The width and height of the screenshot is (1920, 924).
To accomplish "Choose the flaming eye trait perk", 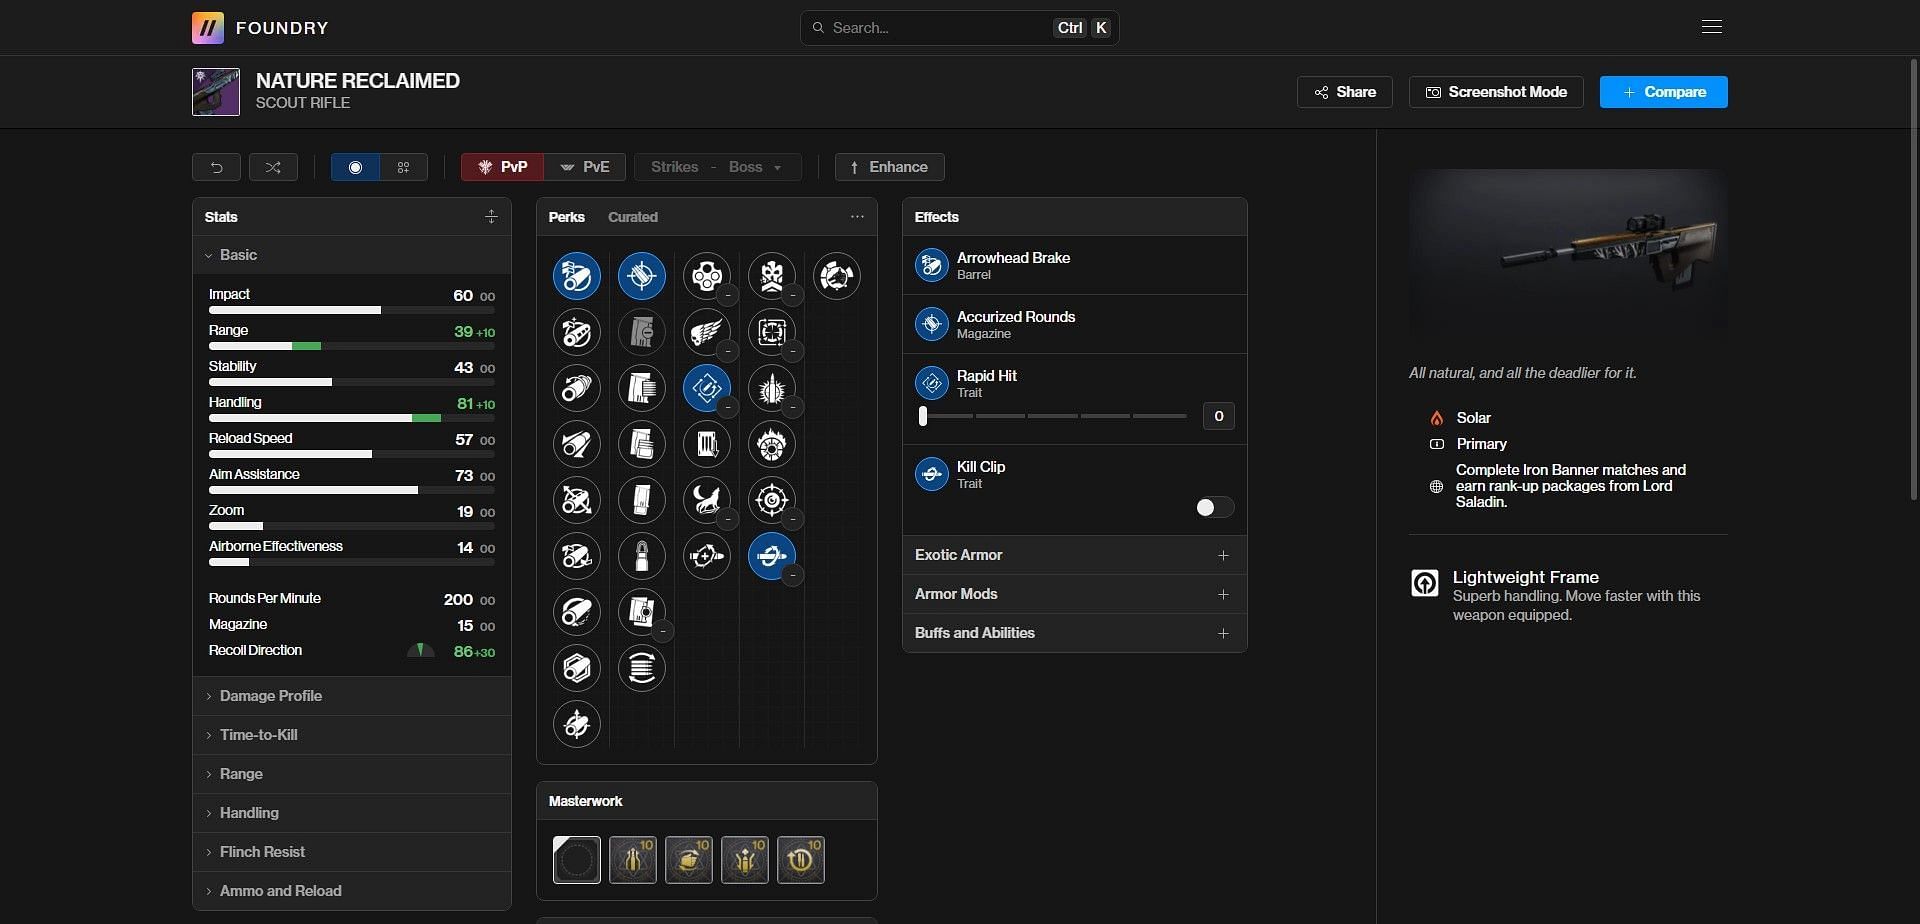I will click(x=772, y=444).
